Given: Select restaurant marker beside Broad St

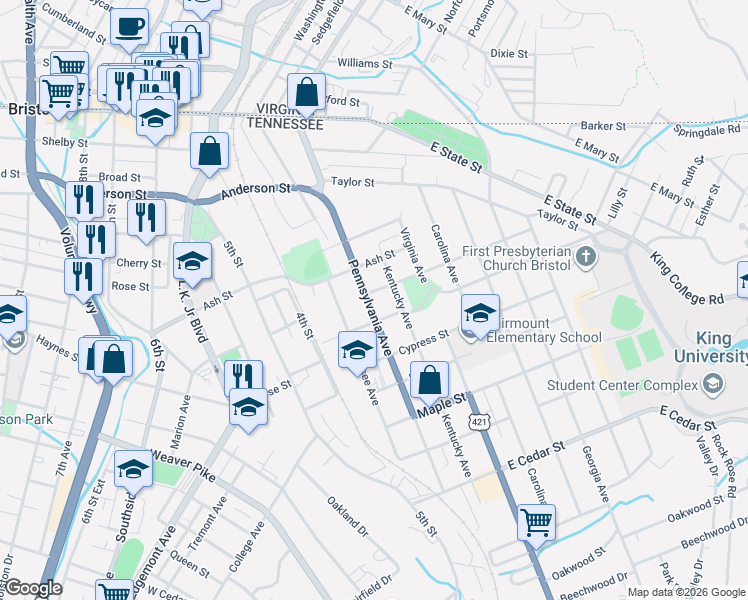Looking at the screenshot, I should tap(84, 202).
